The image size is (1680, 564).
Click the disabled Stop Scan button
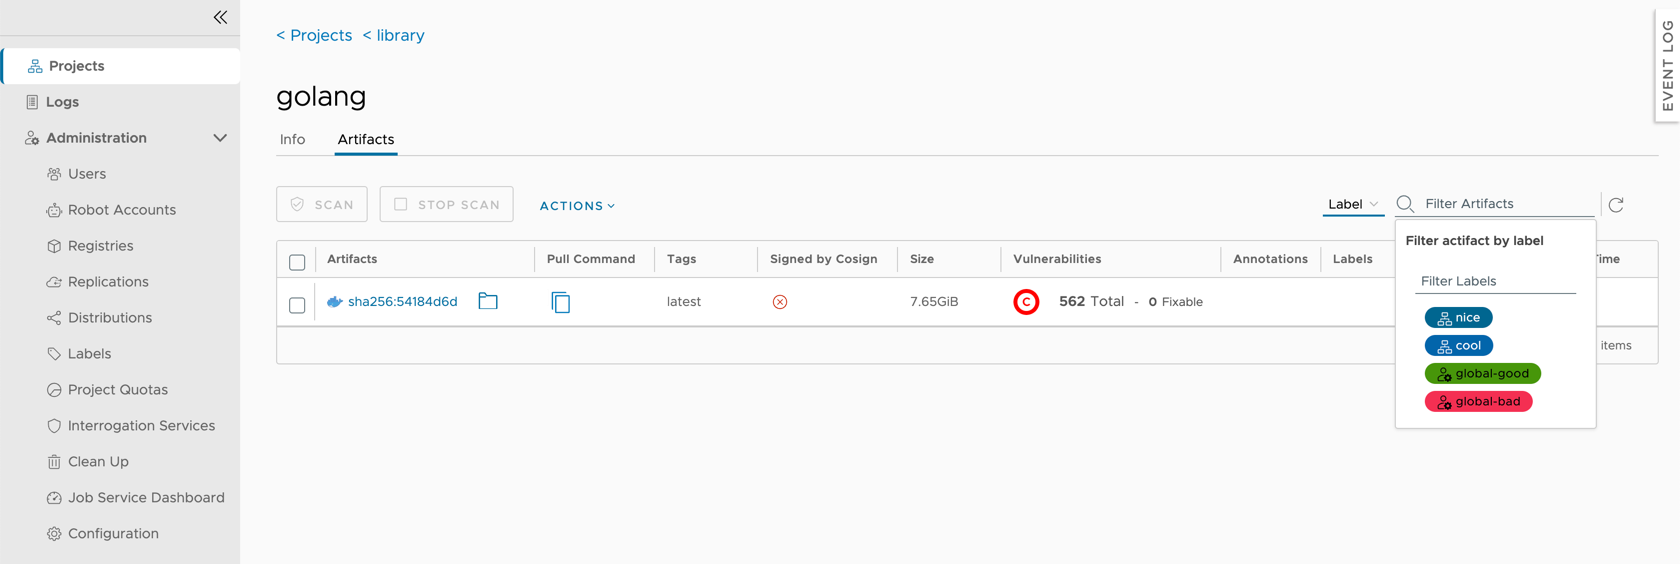pyautogui.click(x=446, y=204)
